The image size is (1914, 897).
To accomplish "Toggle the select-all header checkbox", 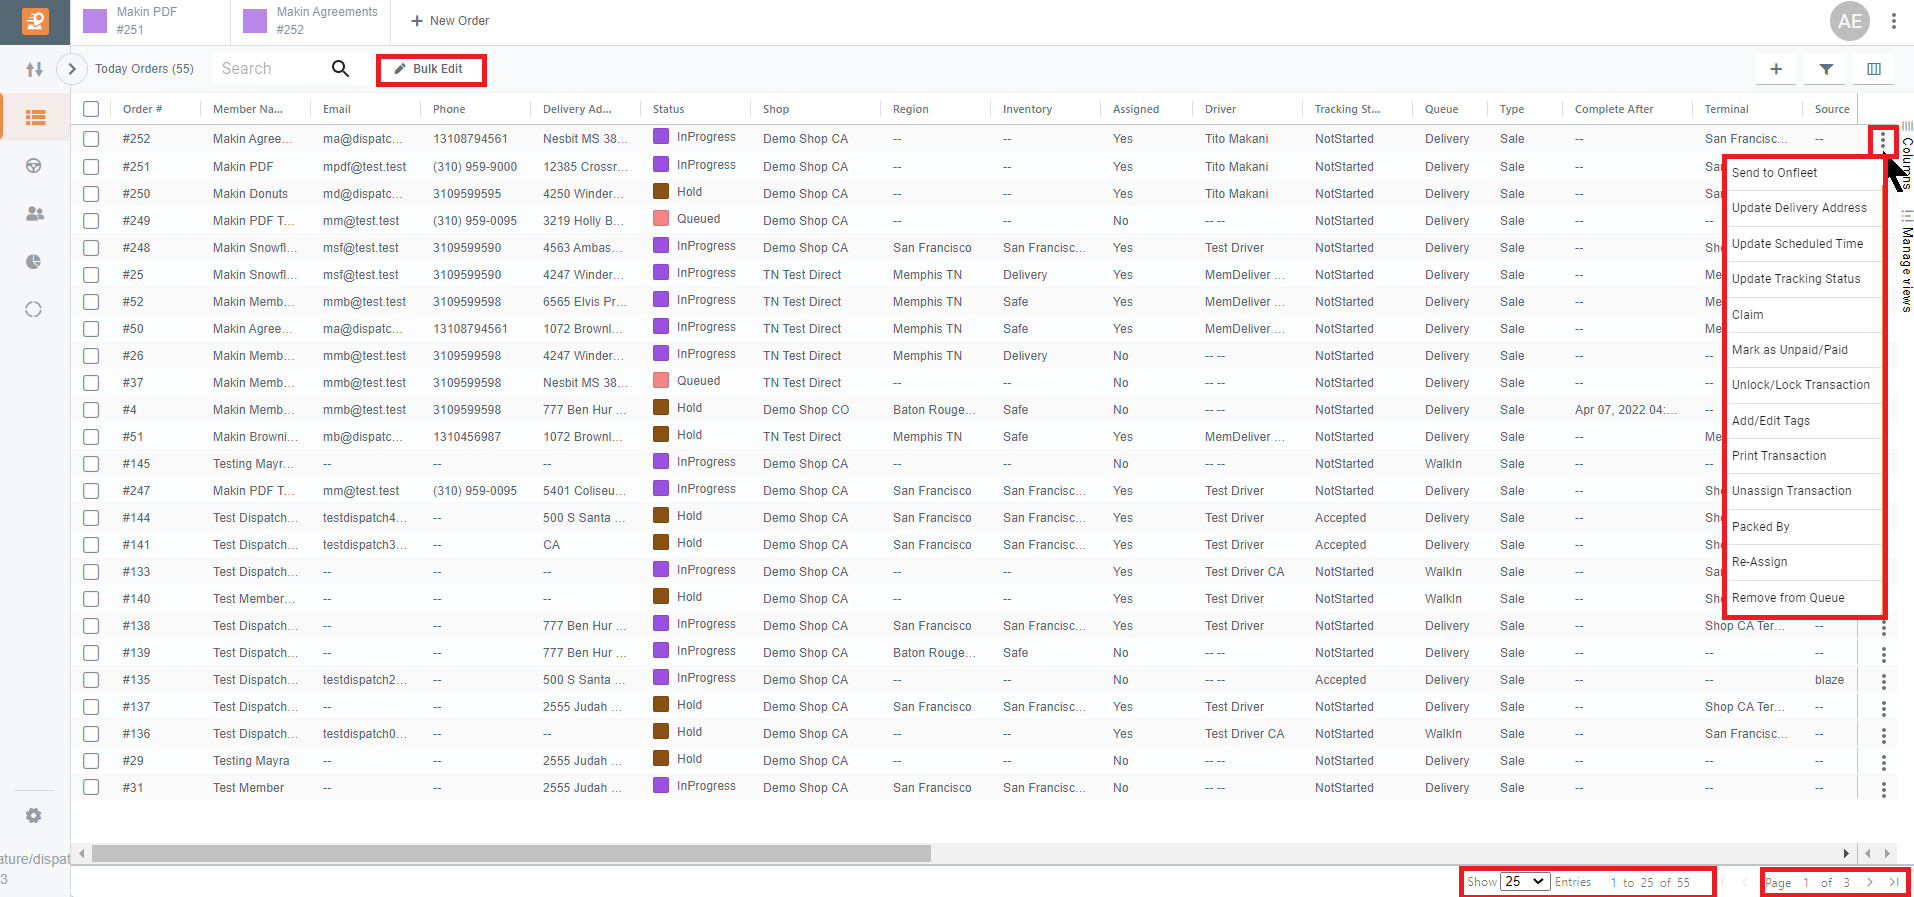I will [91, 109].
